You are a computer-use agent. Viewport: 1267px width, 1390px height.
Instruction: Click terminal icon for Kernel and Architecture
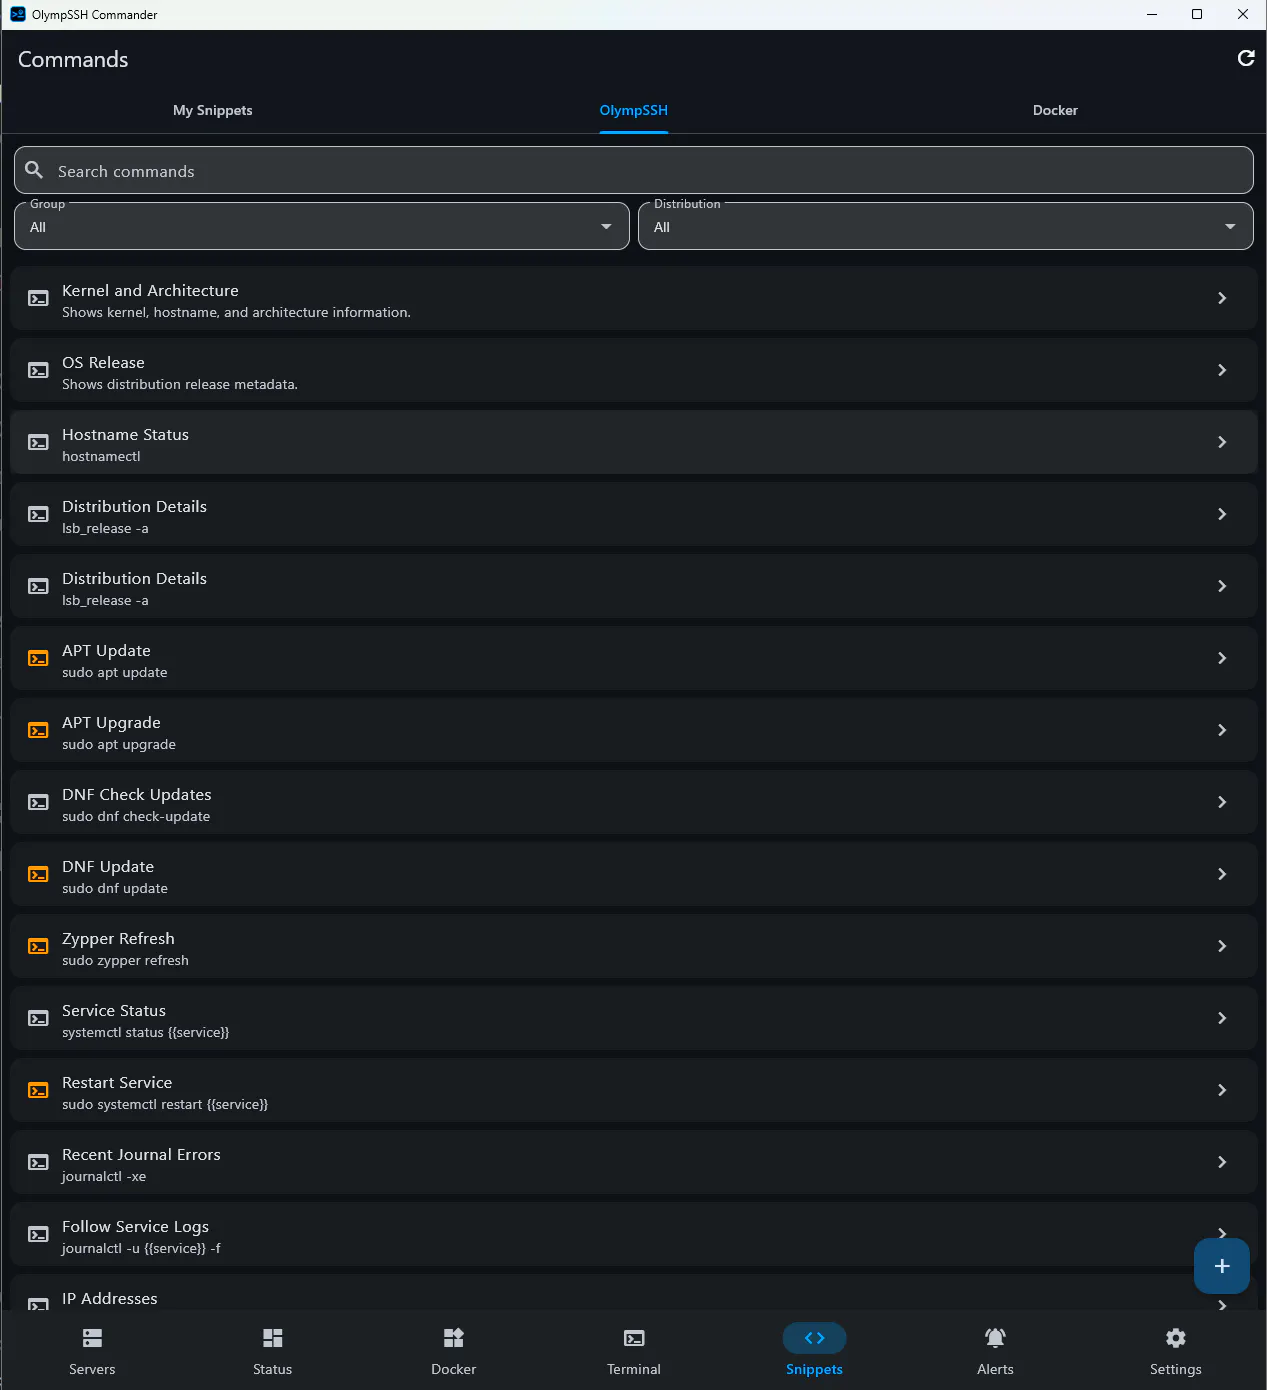pos(38,299)
